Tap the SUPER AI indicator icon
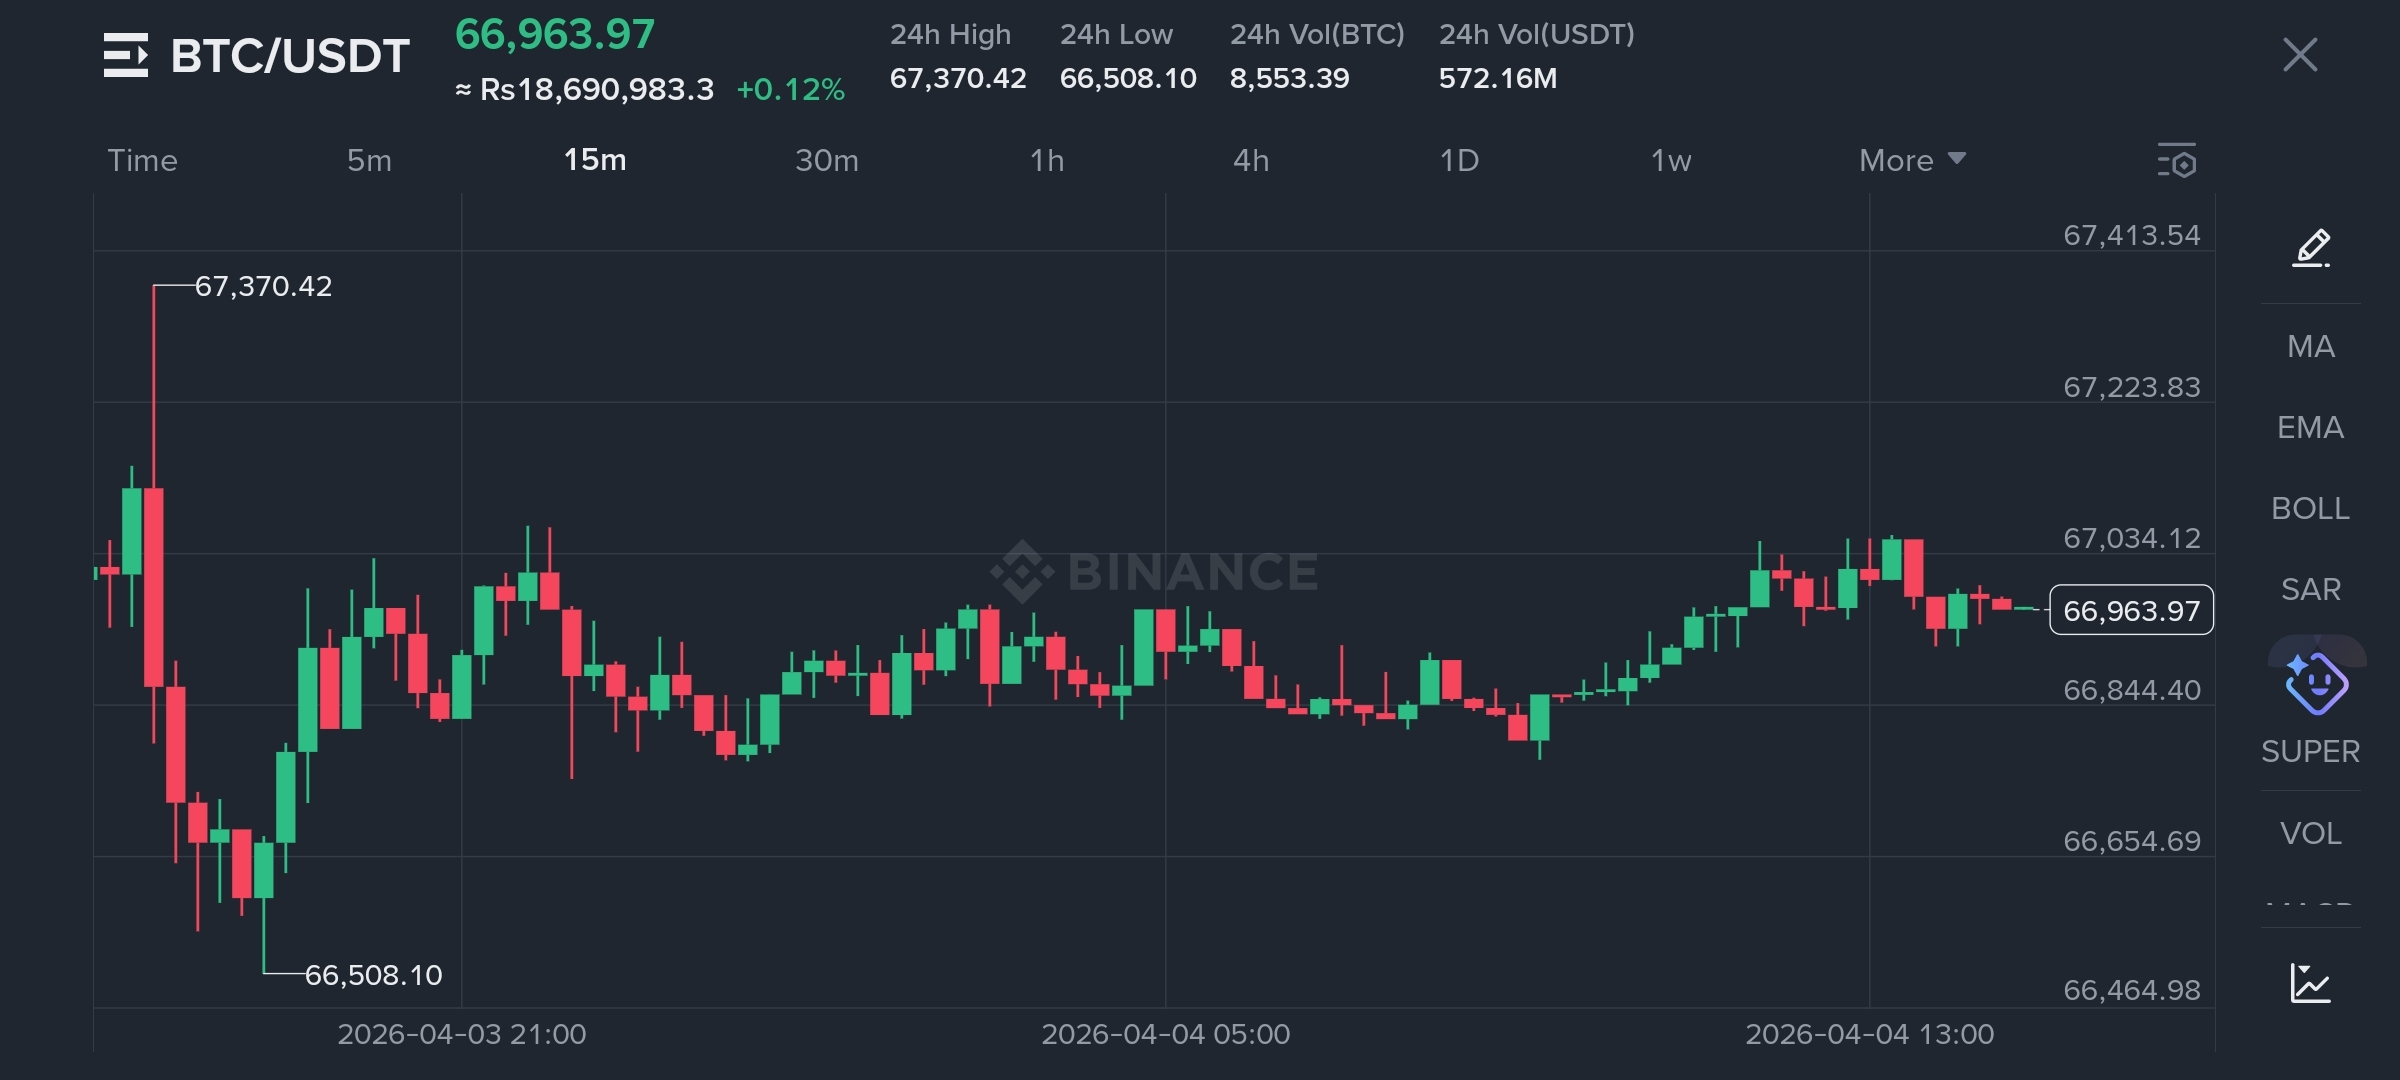Image resolution: width=2400 pixels, height=1080 pixels. [x=2315, y=685]
